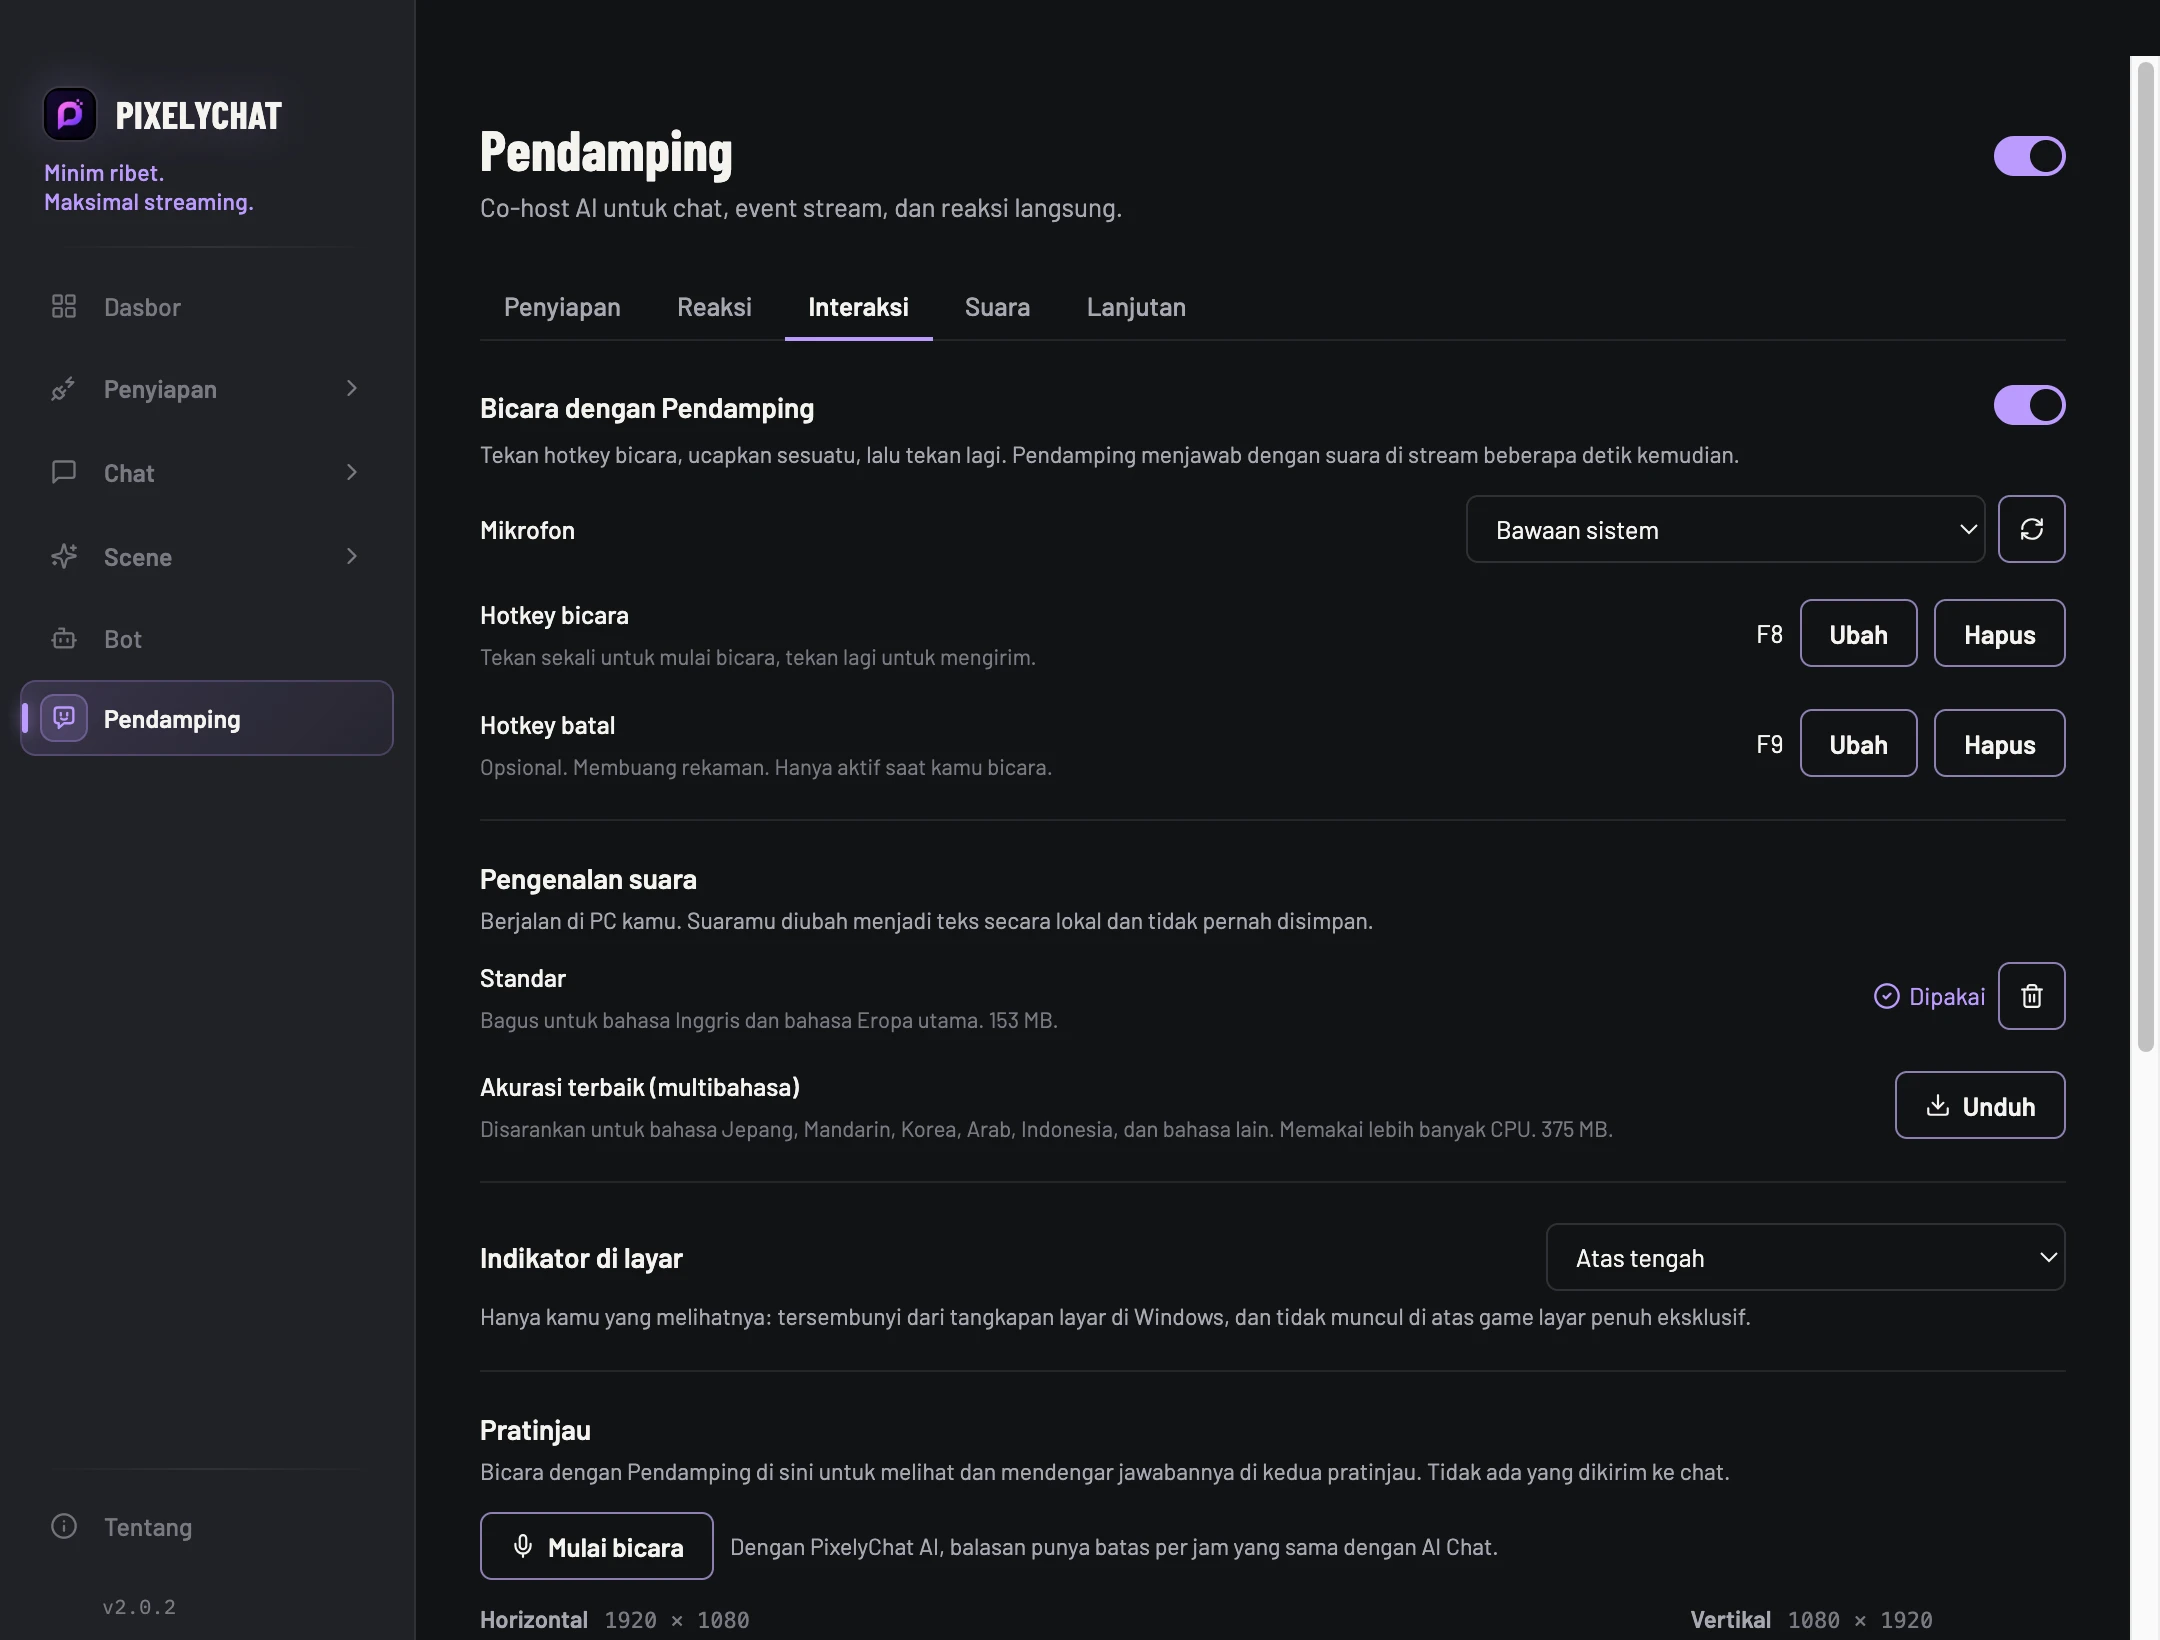Open the Indikator di layar dropdown
Viewport: 2160px width, 1640px height.
tap(1805, 1257)
